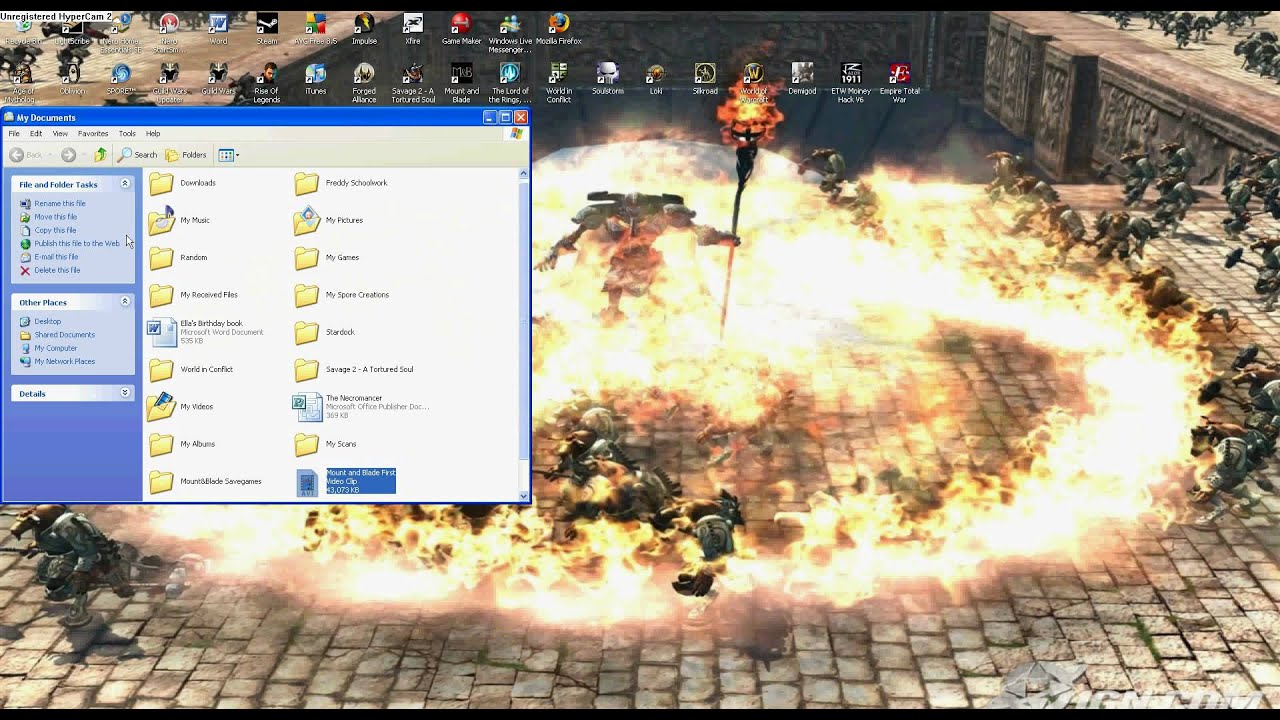Click the file list vertical scrollbar
1280x720 pixels.
pos(523,335)
